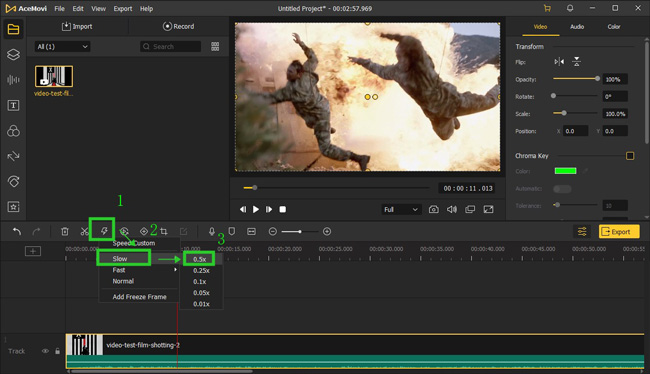Viewport: 650px width, 374px height.
Task: Select the video-test-film media thumbnail
Action: point(54,76)
